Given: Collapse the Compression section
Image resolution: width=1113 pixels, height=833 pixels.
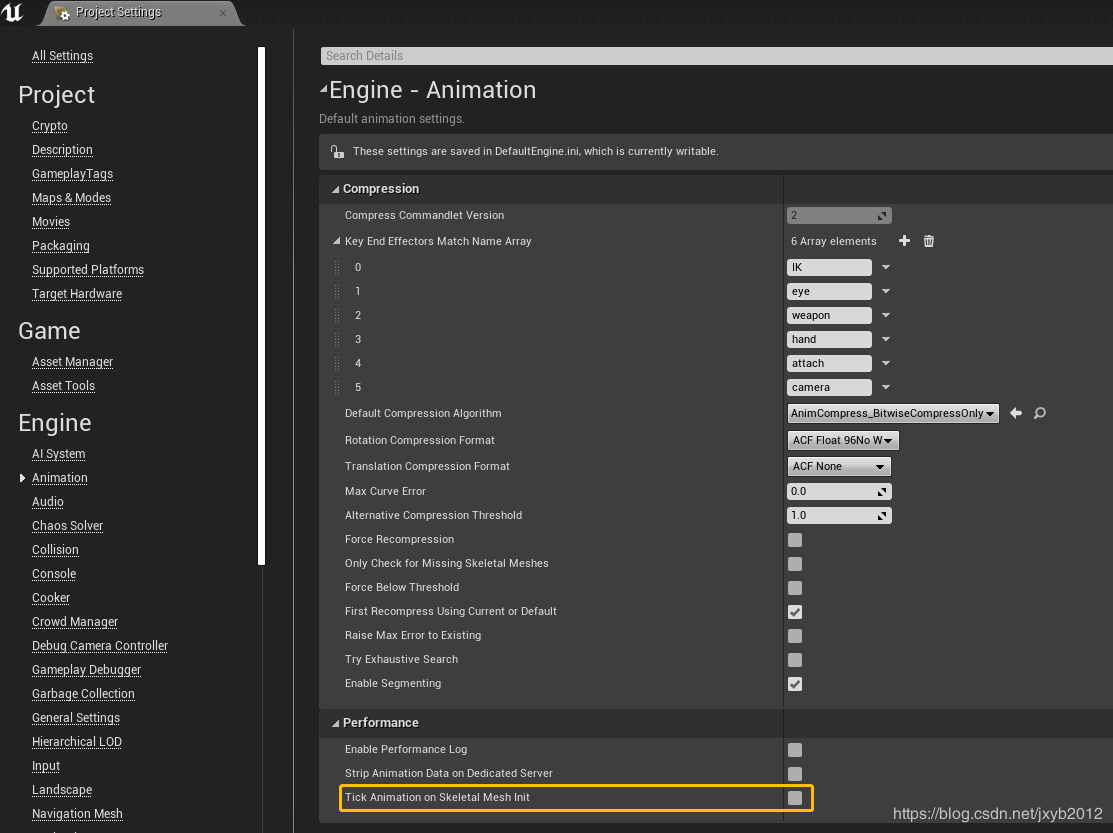Looking at the screenshot, I should pos(336,189).
